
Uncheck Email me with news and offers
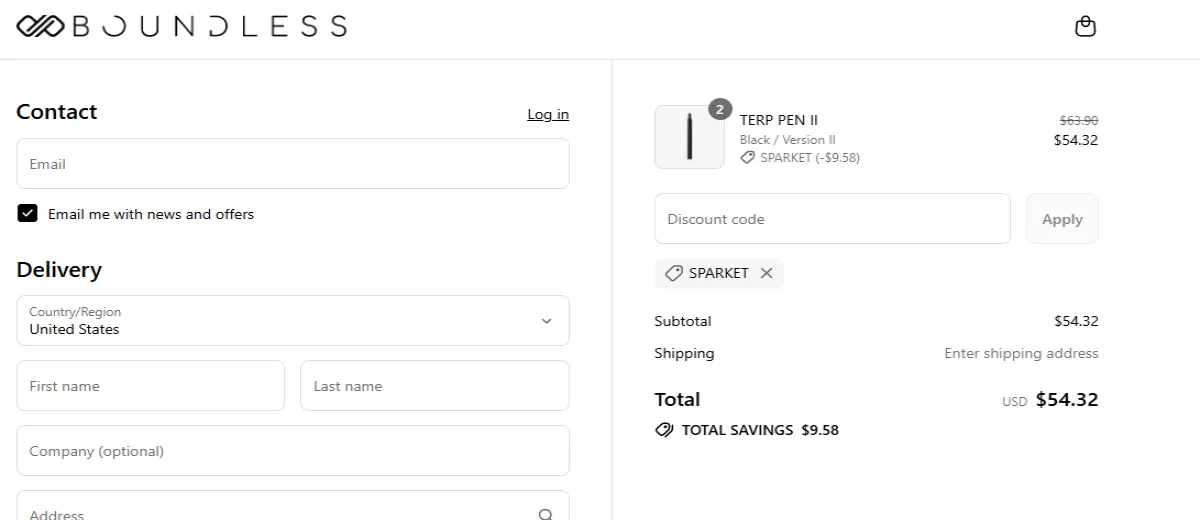28,213
